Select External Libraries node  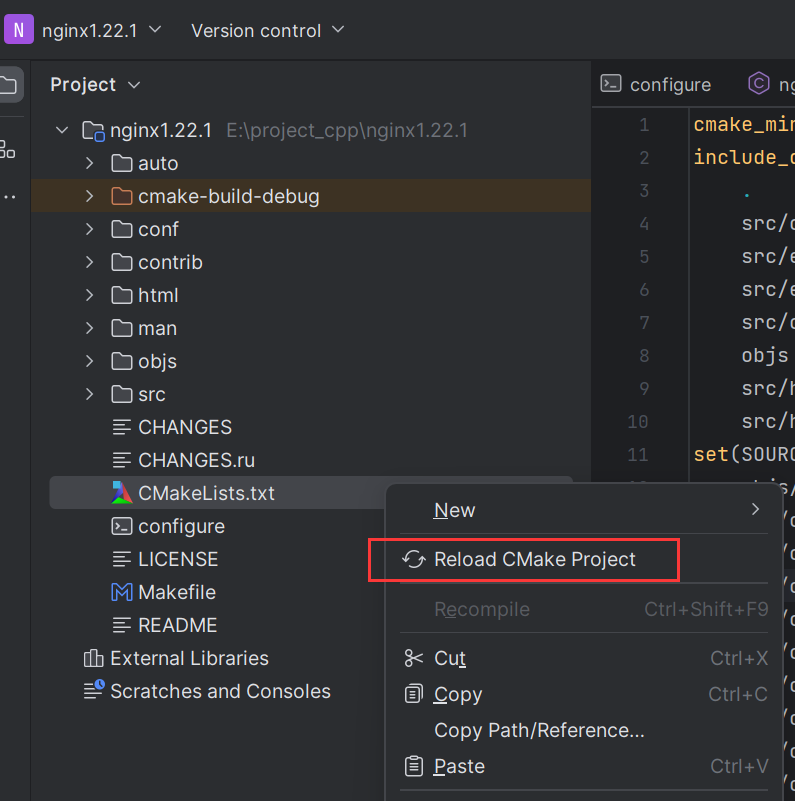190,658
